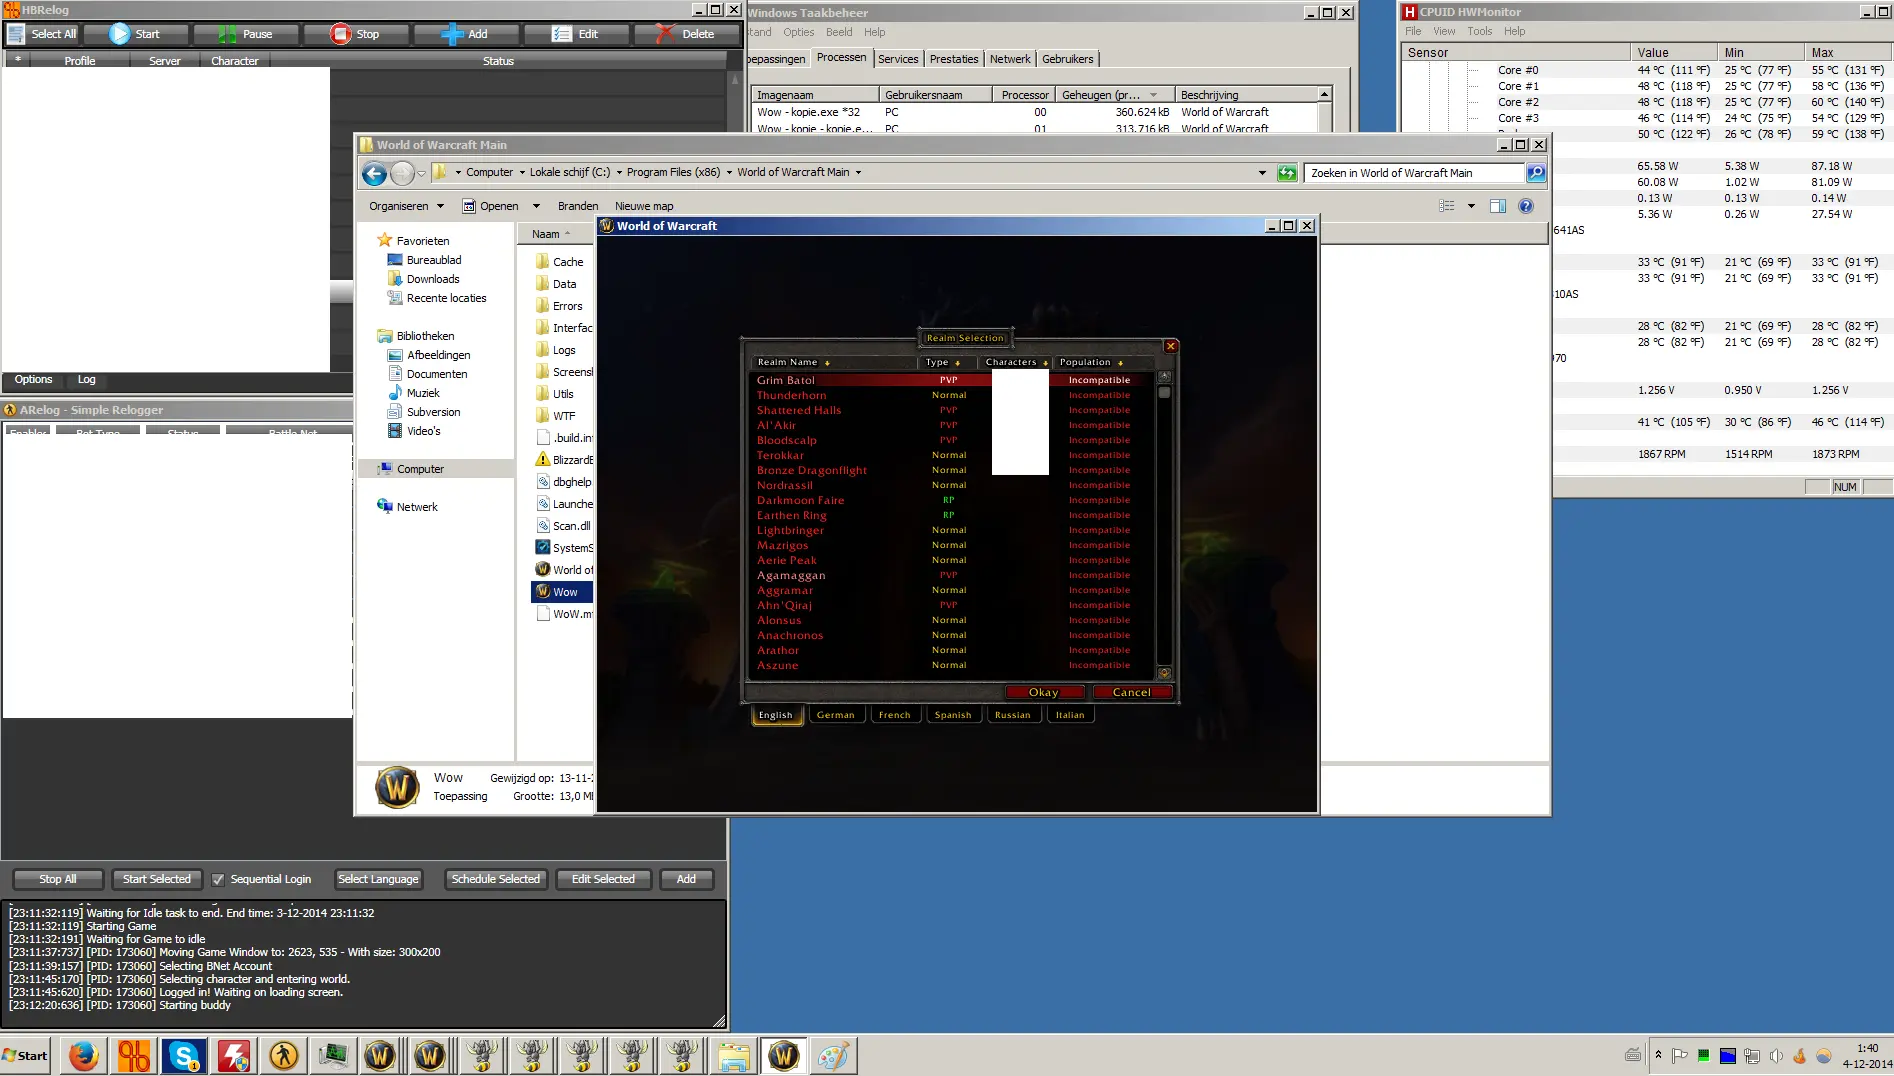Click the volume icon in system tray

tap(1776, 1056)
